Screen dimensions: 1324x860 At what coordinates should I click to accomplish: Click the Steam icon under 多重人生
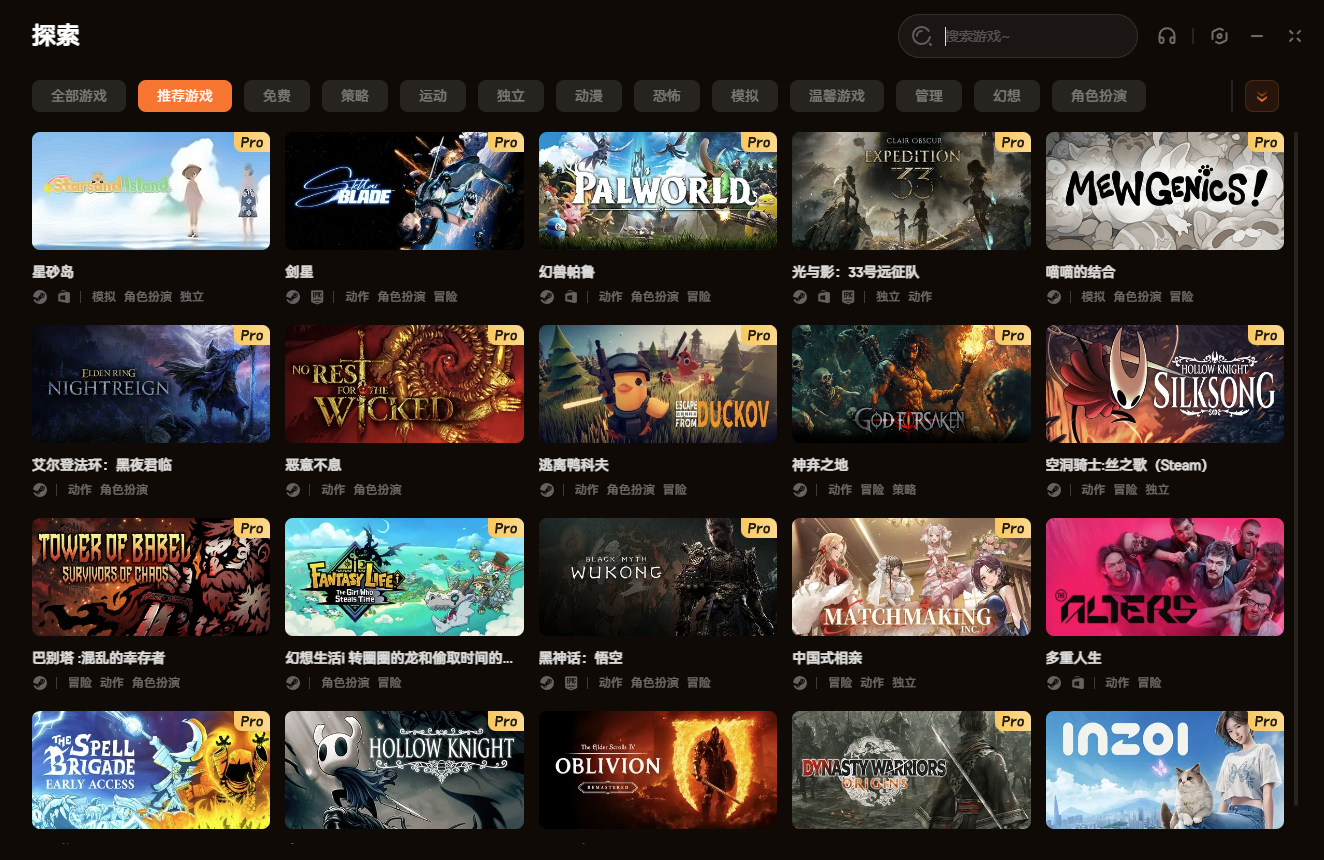point(1054,683)
